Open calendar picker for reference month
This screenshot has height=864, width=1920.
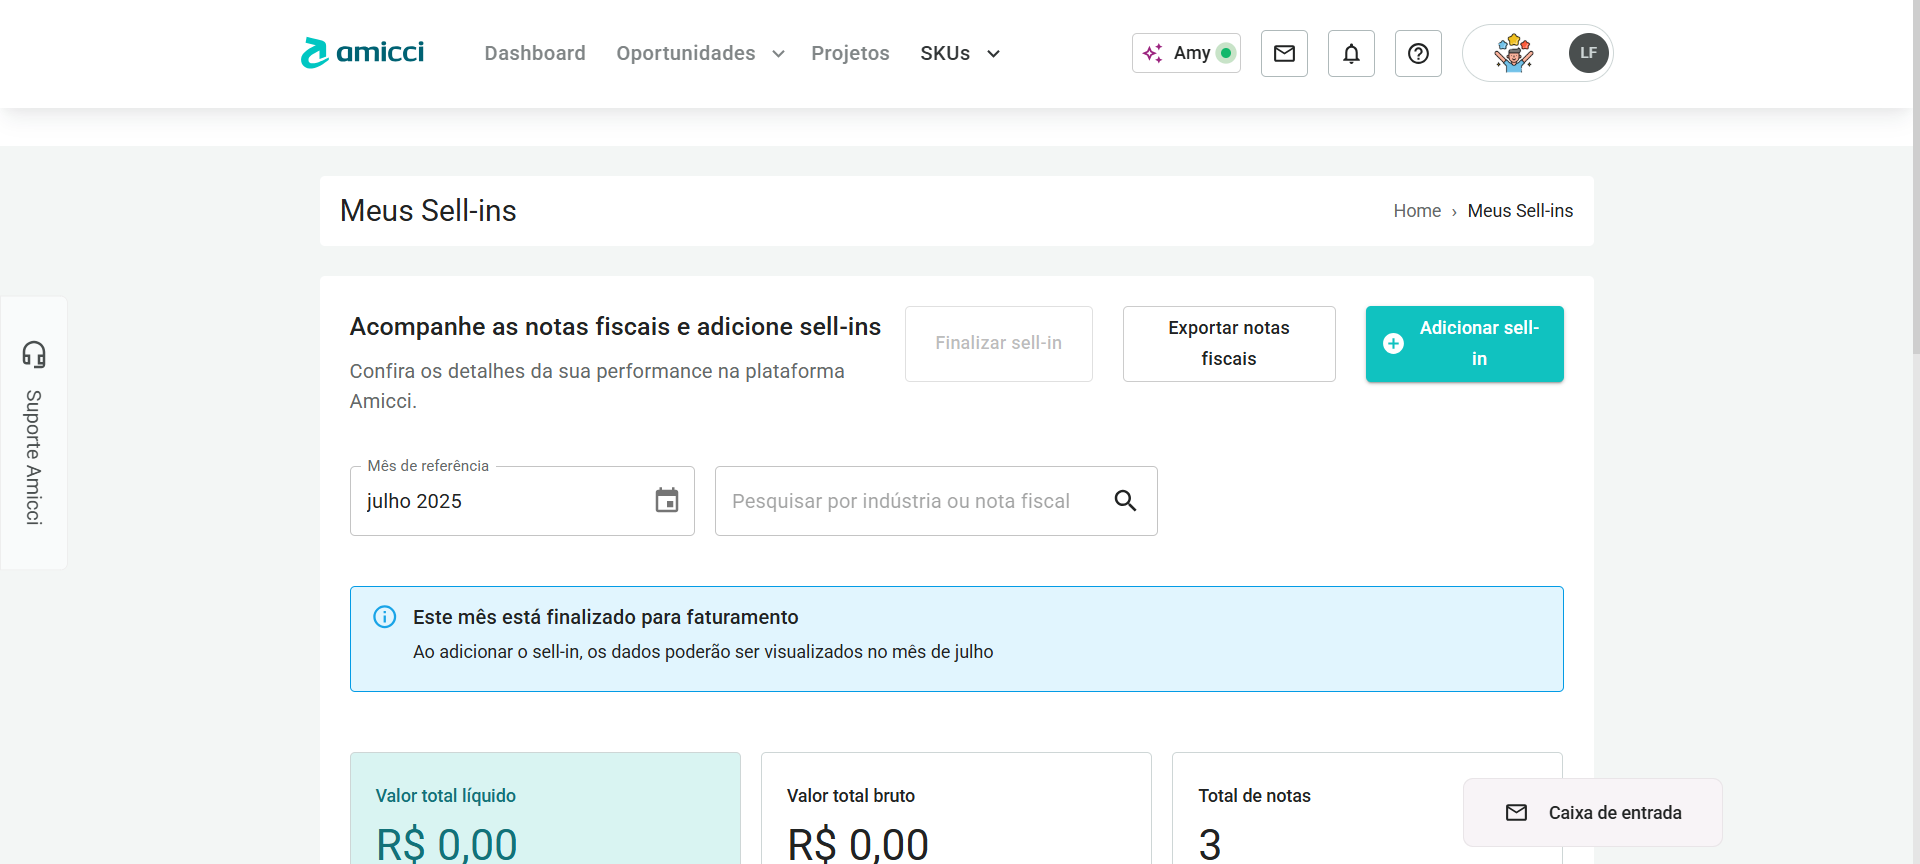666,500
